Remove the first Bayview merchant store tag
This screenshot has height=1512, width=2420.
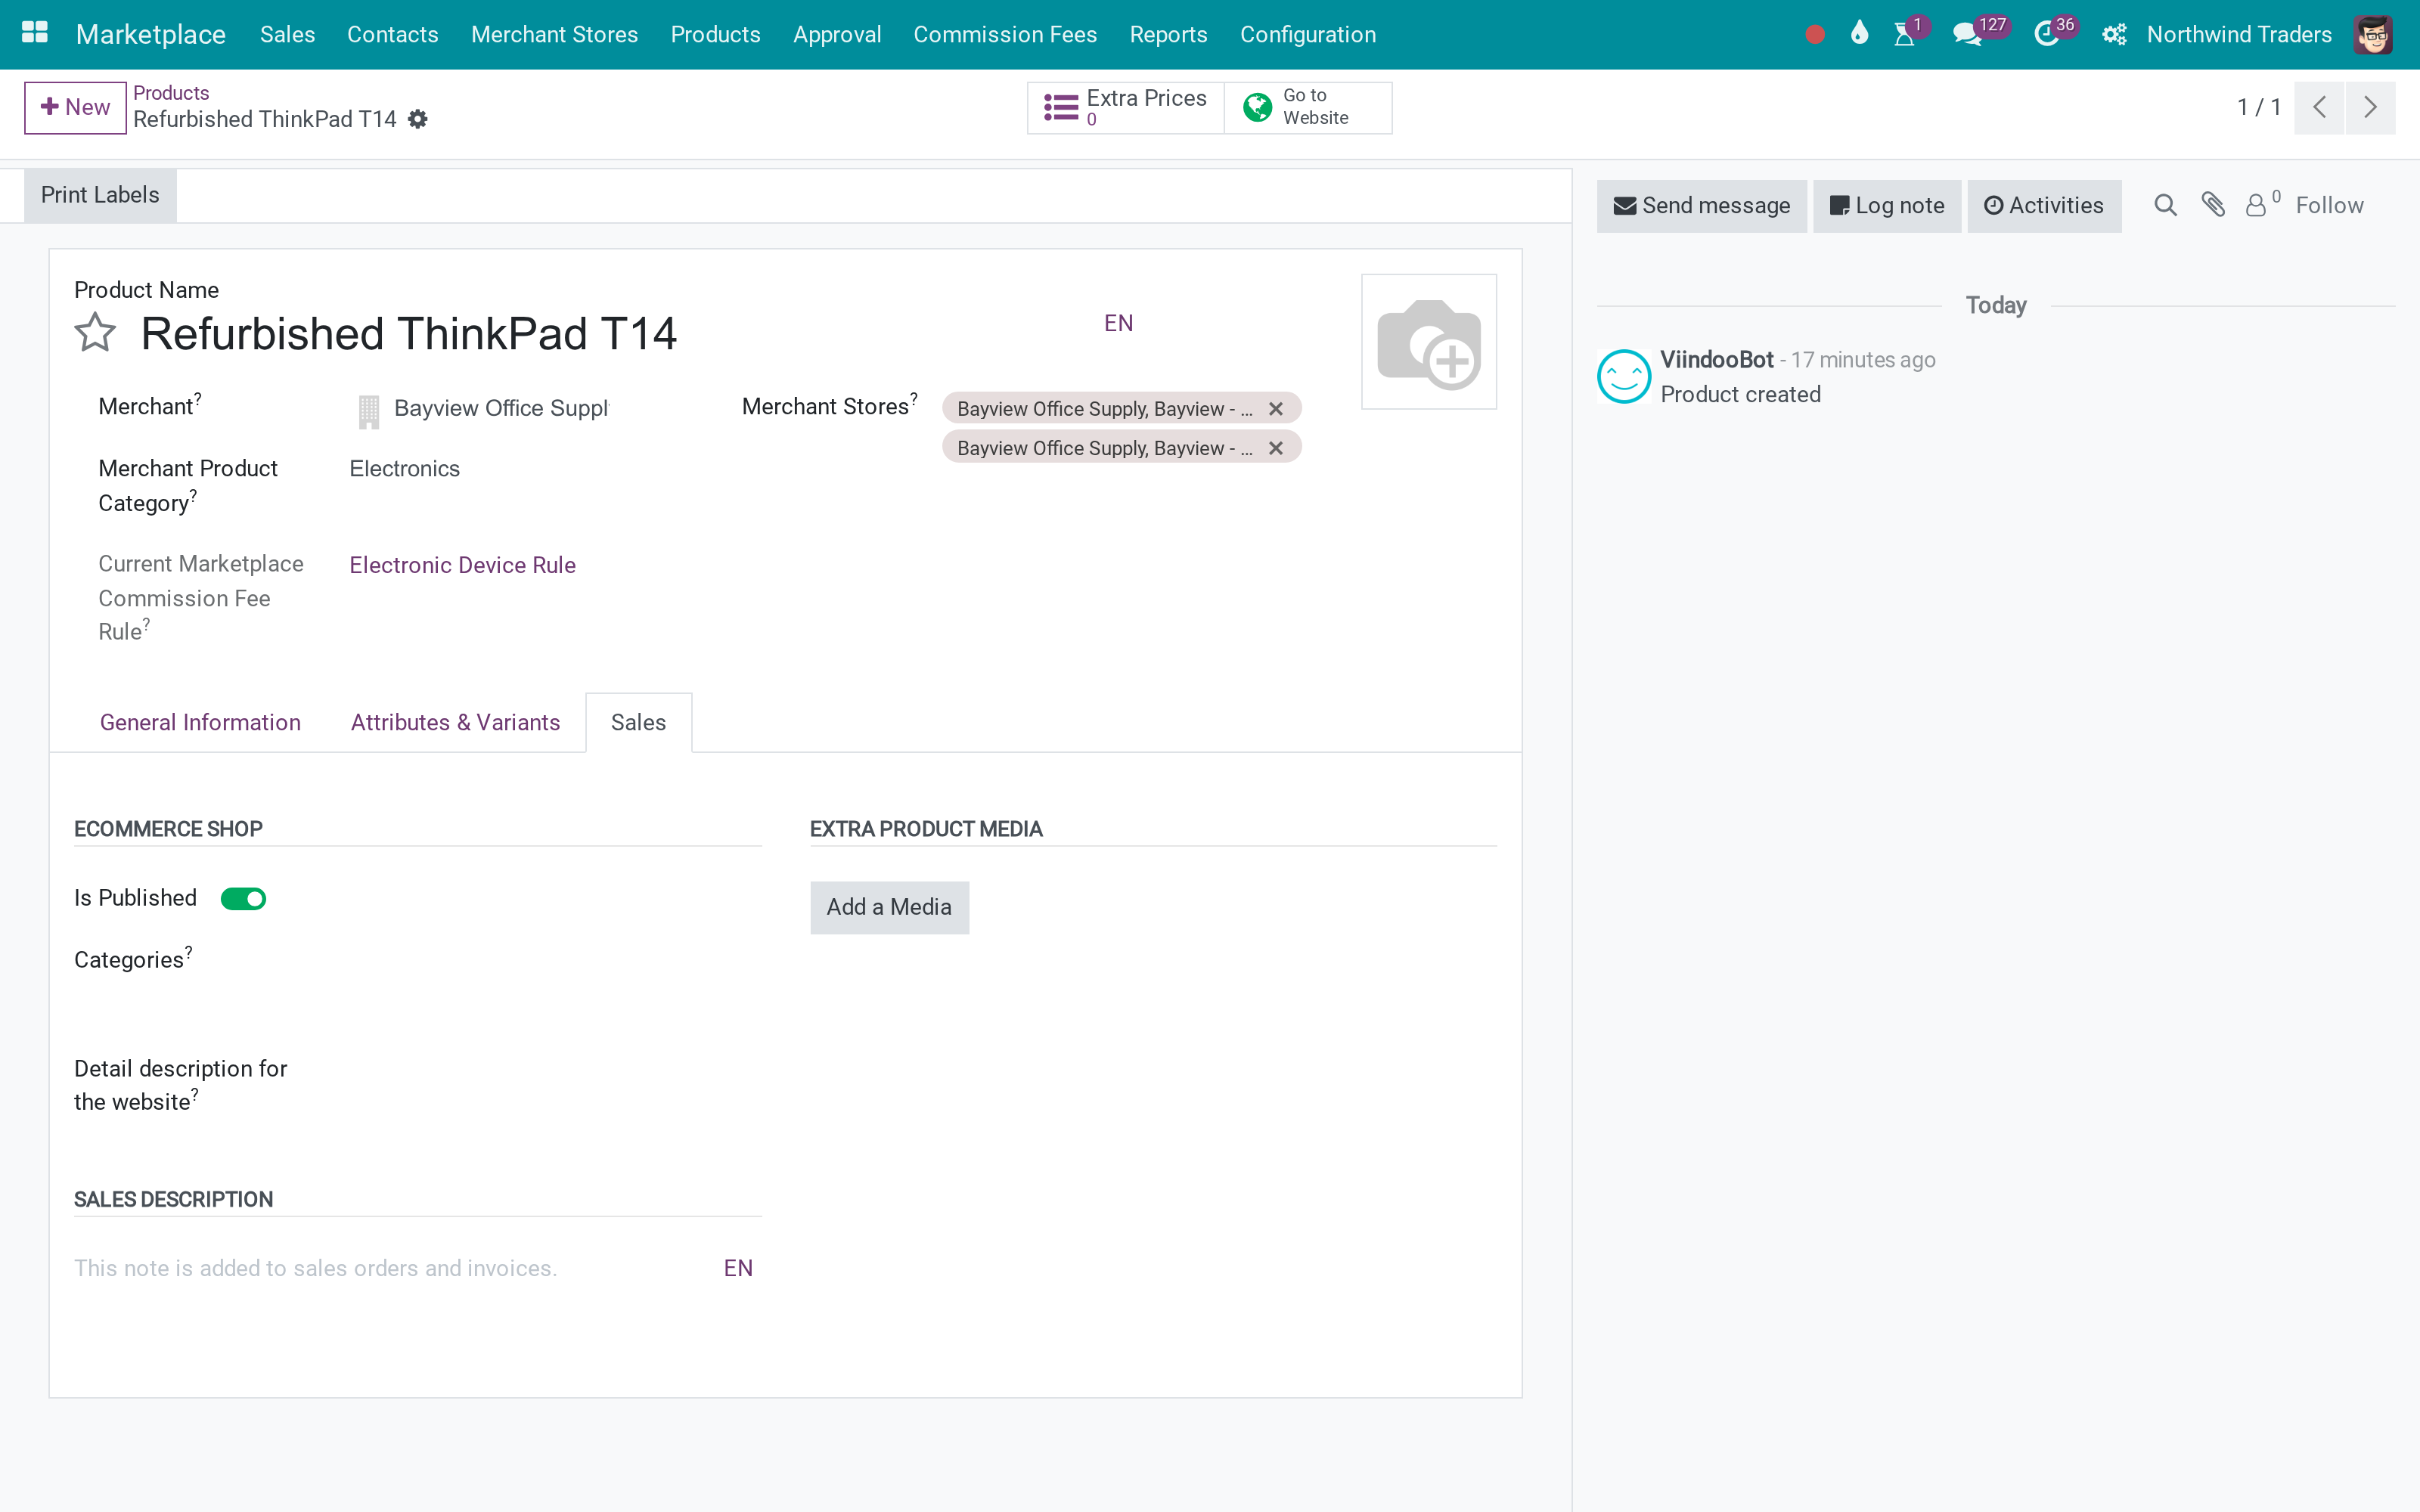pos(1275,409)
